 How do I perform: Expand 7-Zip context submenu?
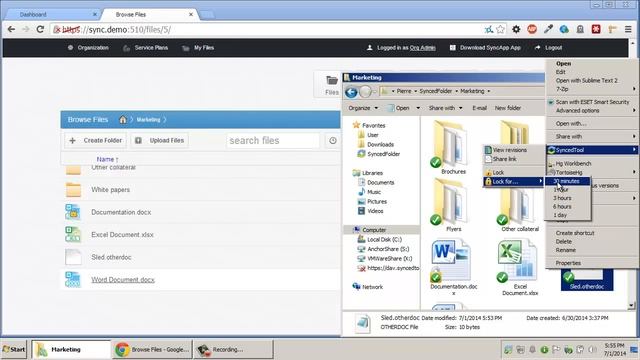tap(592, 89)
